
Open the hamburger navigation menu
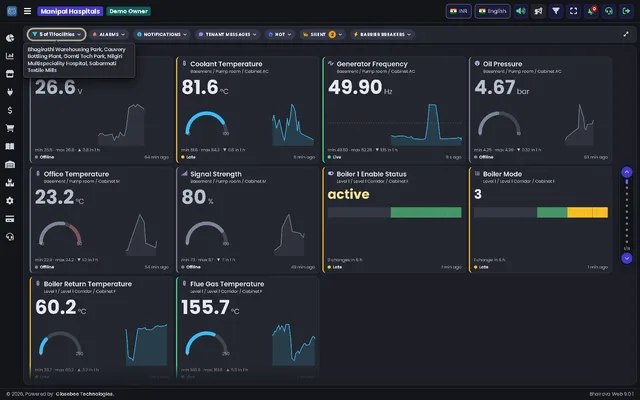point(27,11)
